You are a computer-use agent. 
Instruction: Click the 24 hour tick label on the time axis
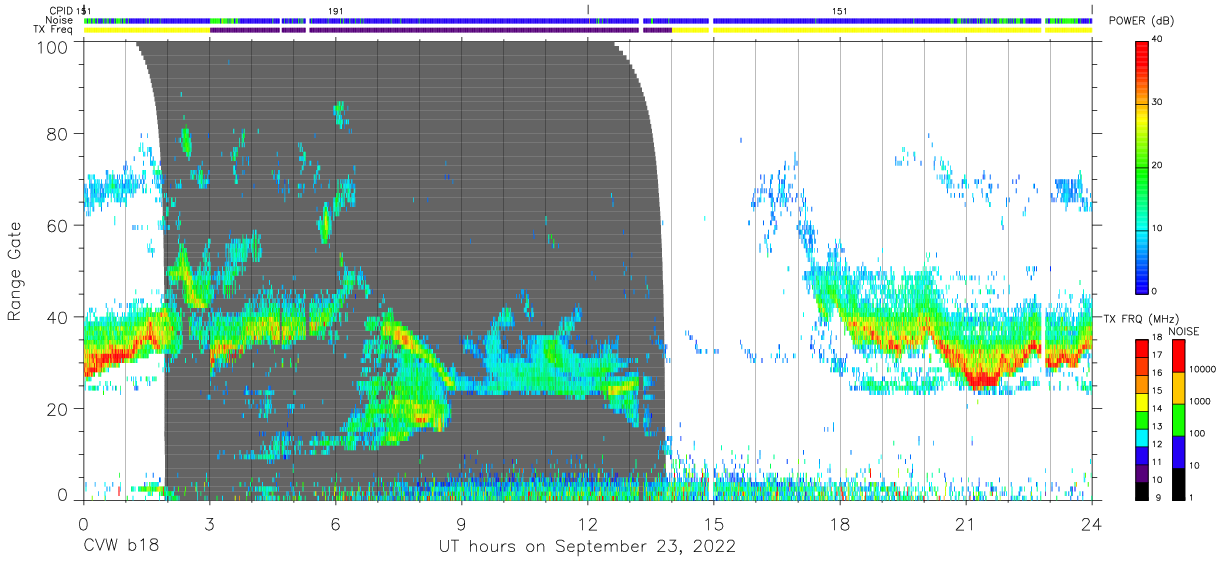click(x=1092, y=523)
